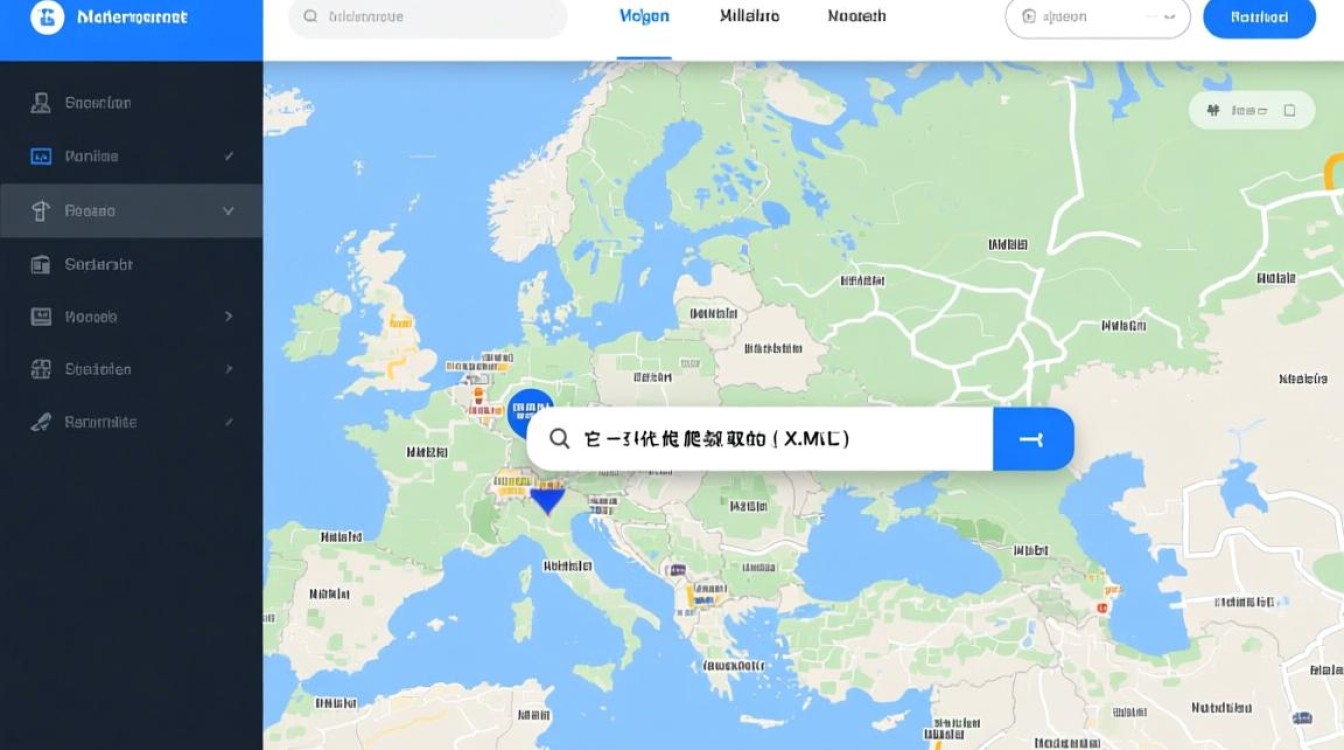This screenshot has width=1344, height=750.
Task: Click the blue round marker on the map
Action: (x=529, y=412)
